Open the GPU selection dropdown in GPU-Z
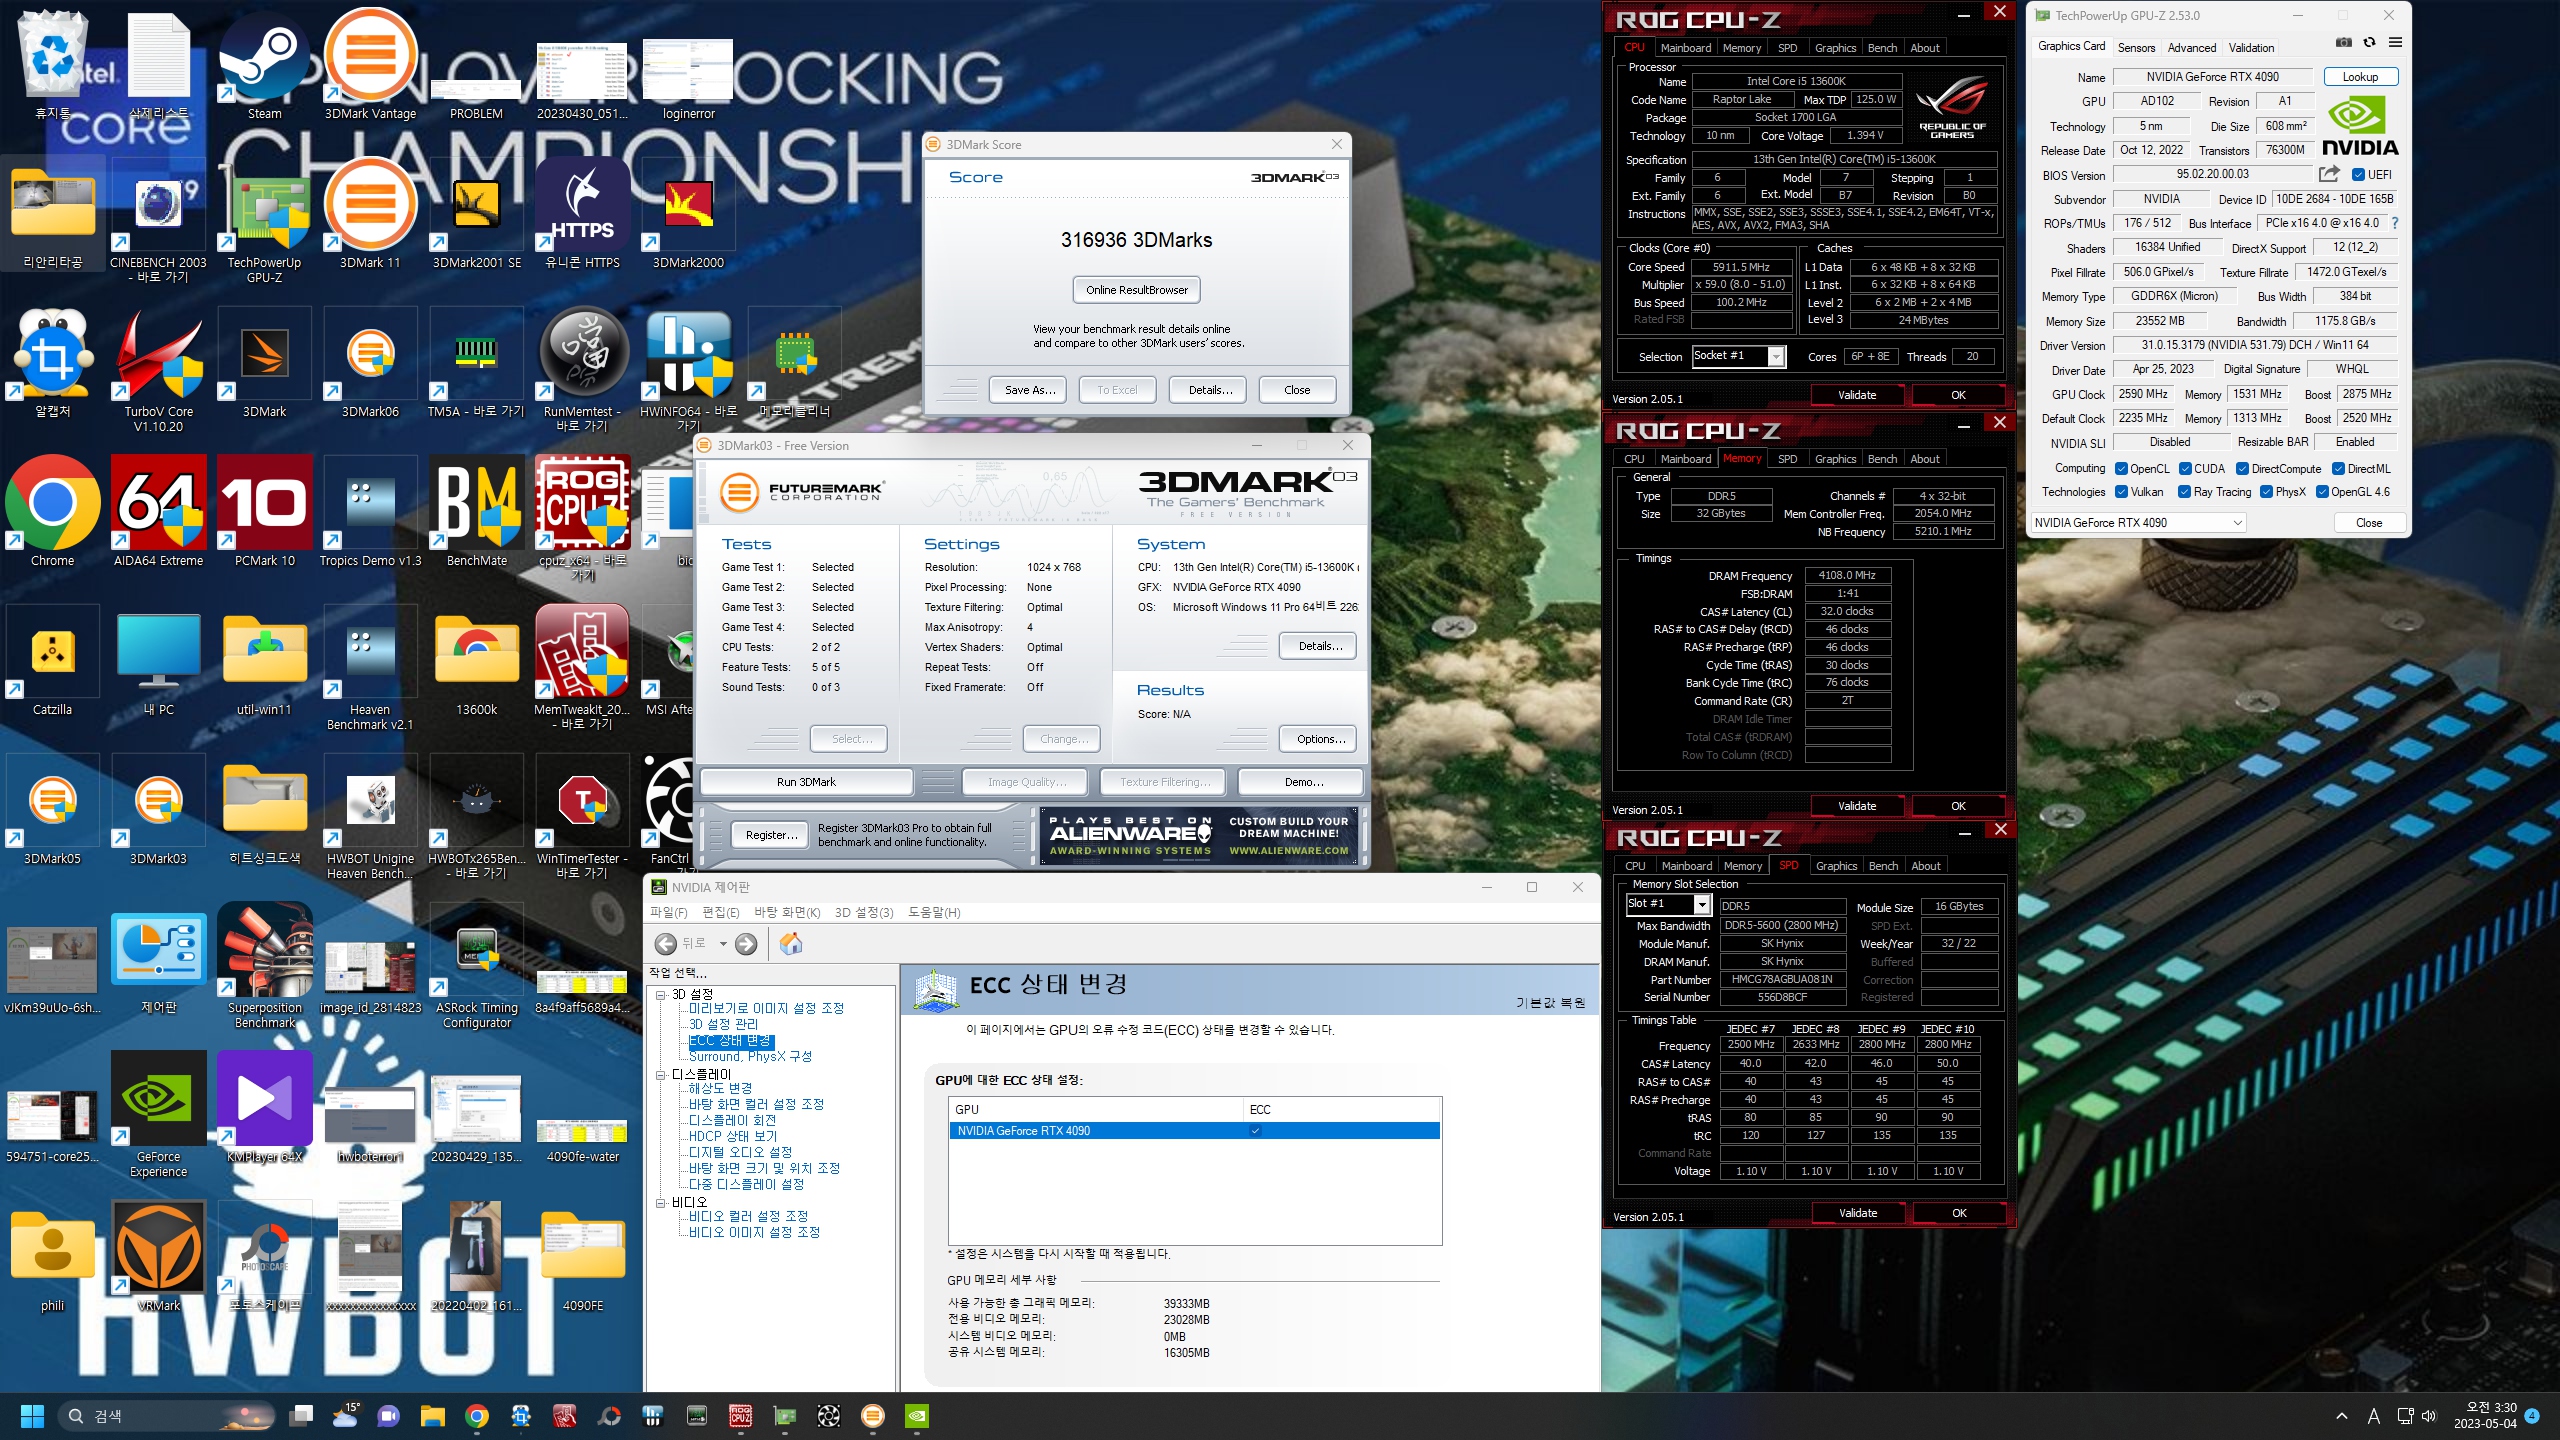 click(2139, 523)
